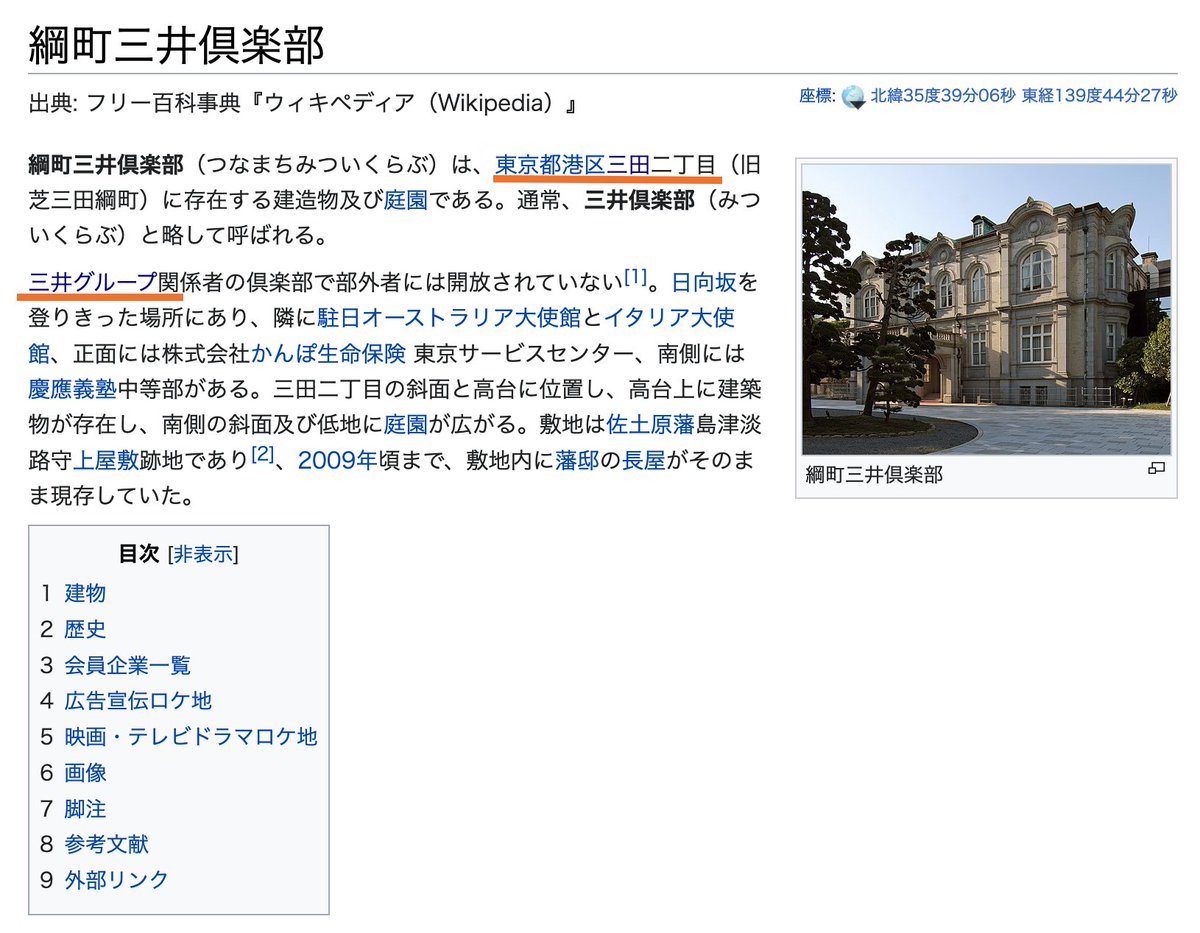Hide the contents using 非表示 toggle
This screenshot has height=933, width=1200.
(x=203, y=554)
